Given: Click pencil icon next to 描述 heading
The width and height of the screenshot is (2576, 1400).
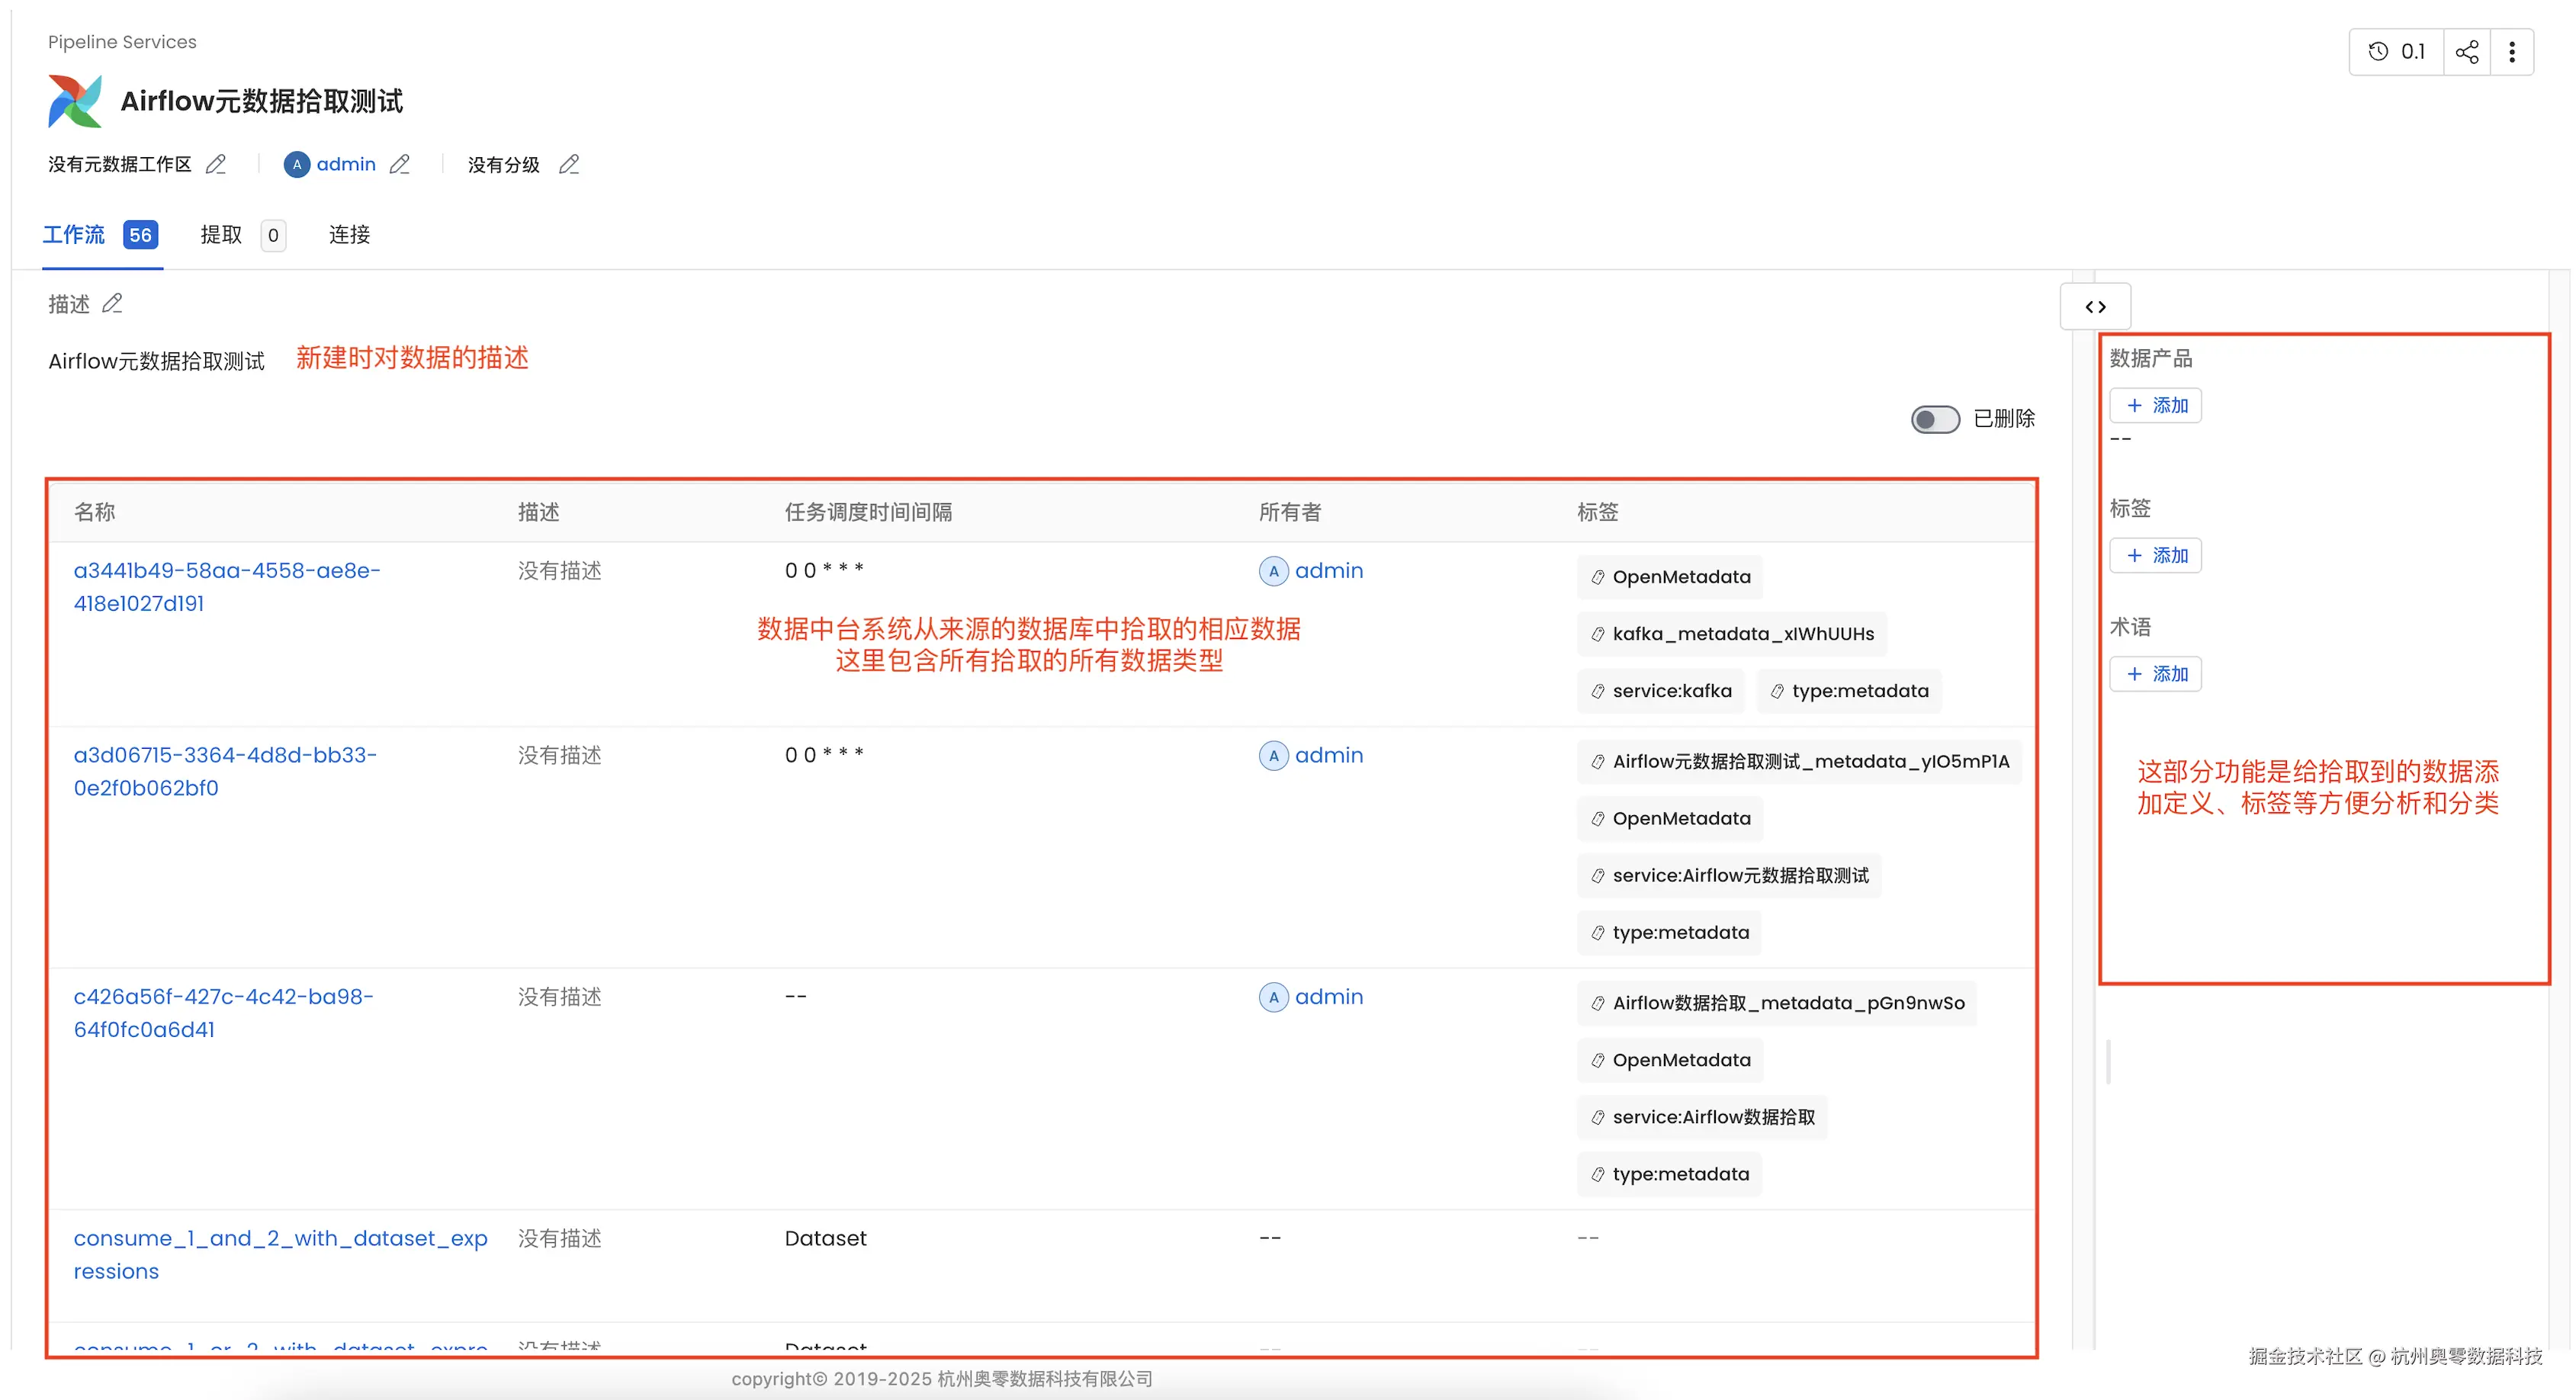Looking at the screenshot, I should [x=112, y=303].
